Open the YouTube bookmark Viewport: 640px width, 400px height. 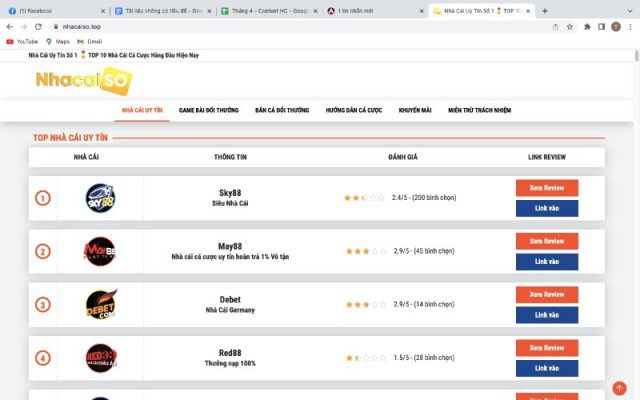[22, 42]
